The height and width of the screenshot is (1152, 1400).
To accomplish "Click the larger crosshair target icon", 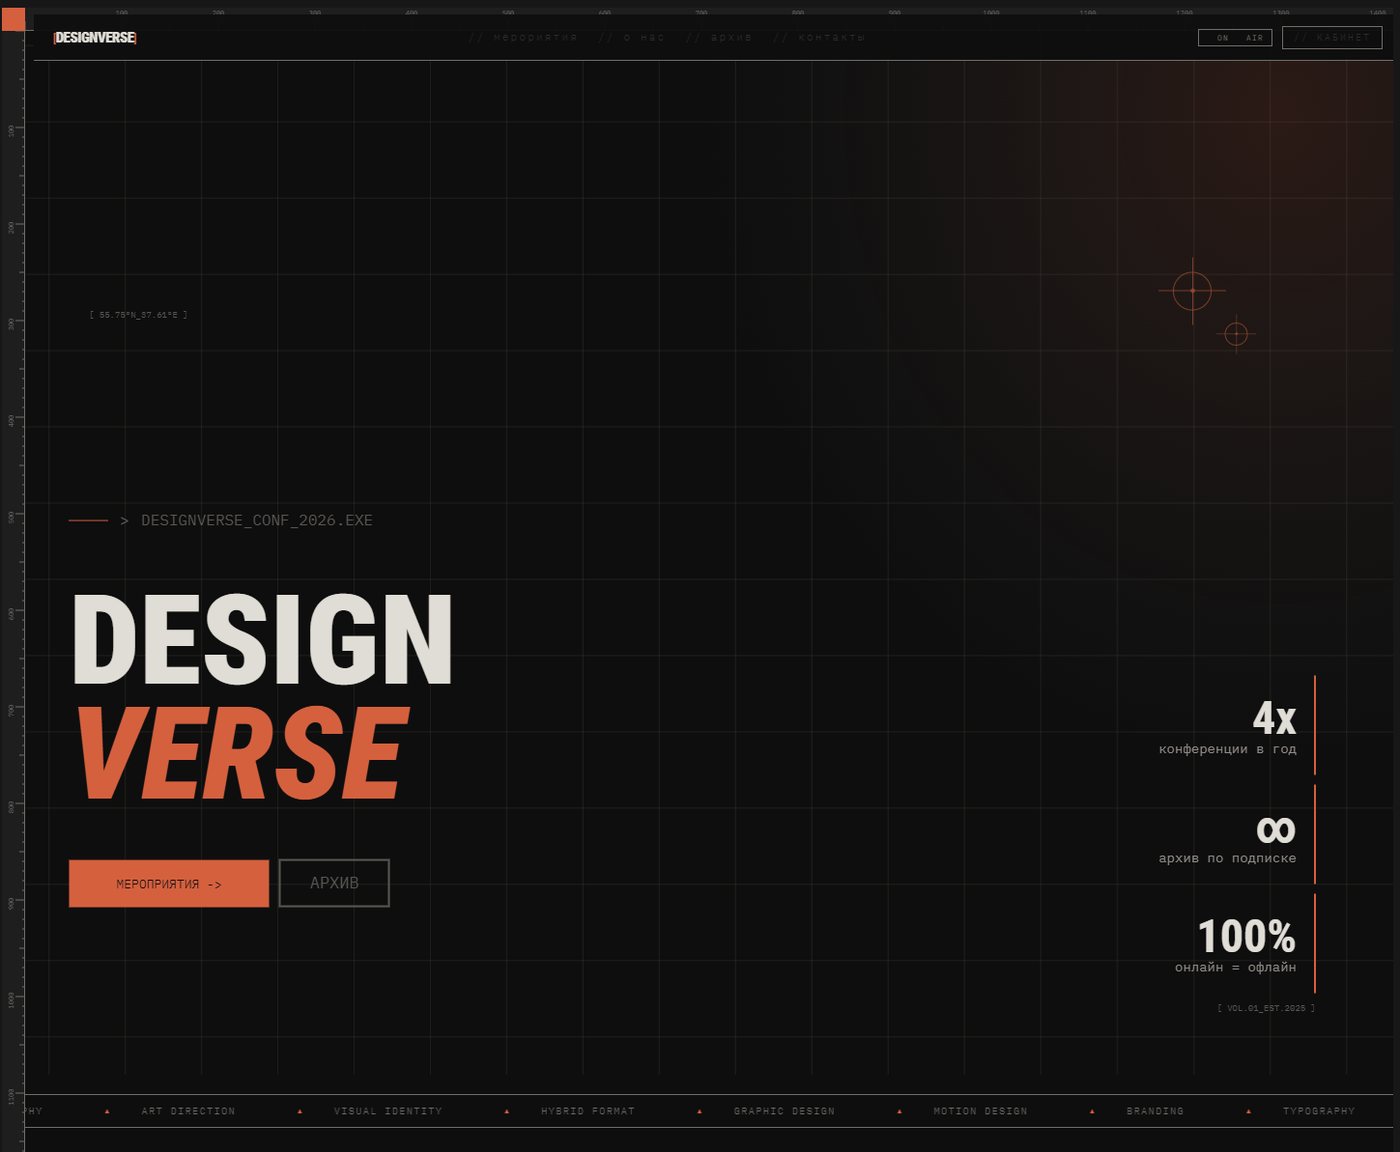I will (x=1192, y=291).
